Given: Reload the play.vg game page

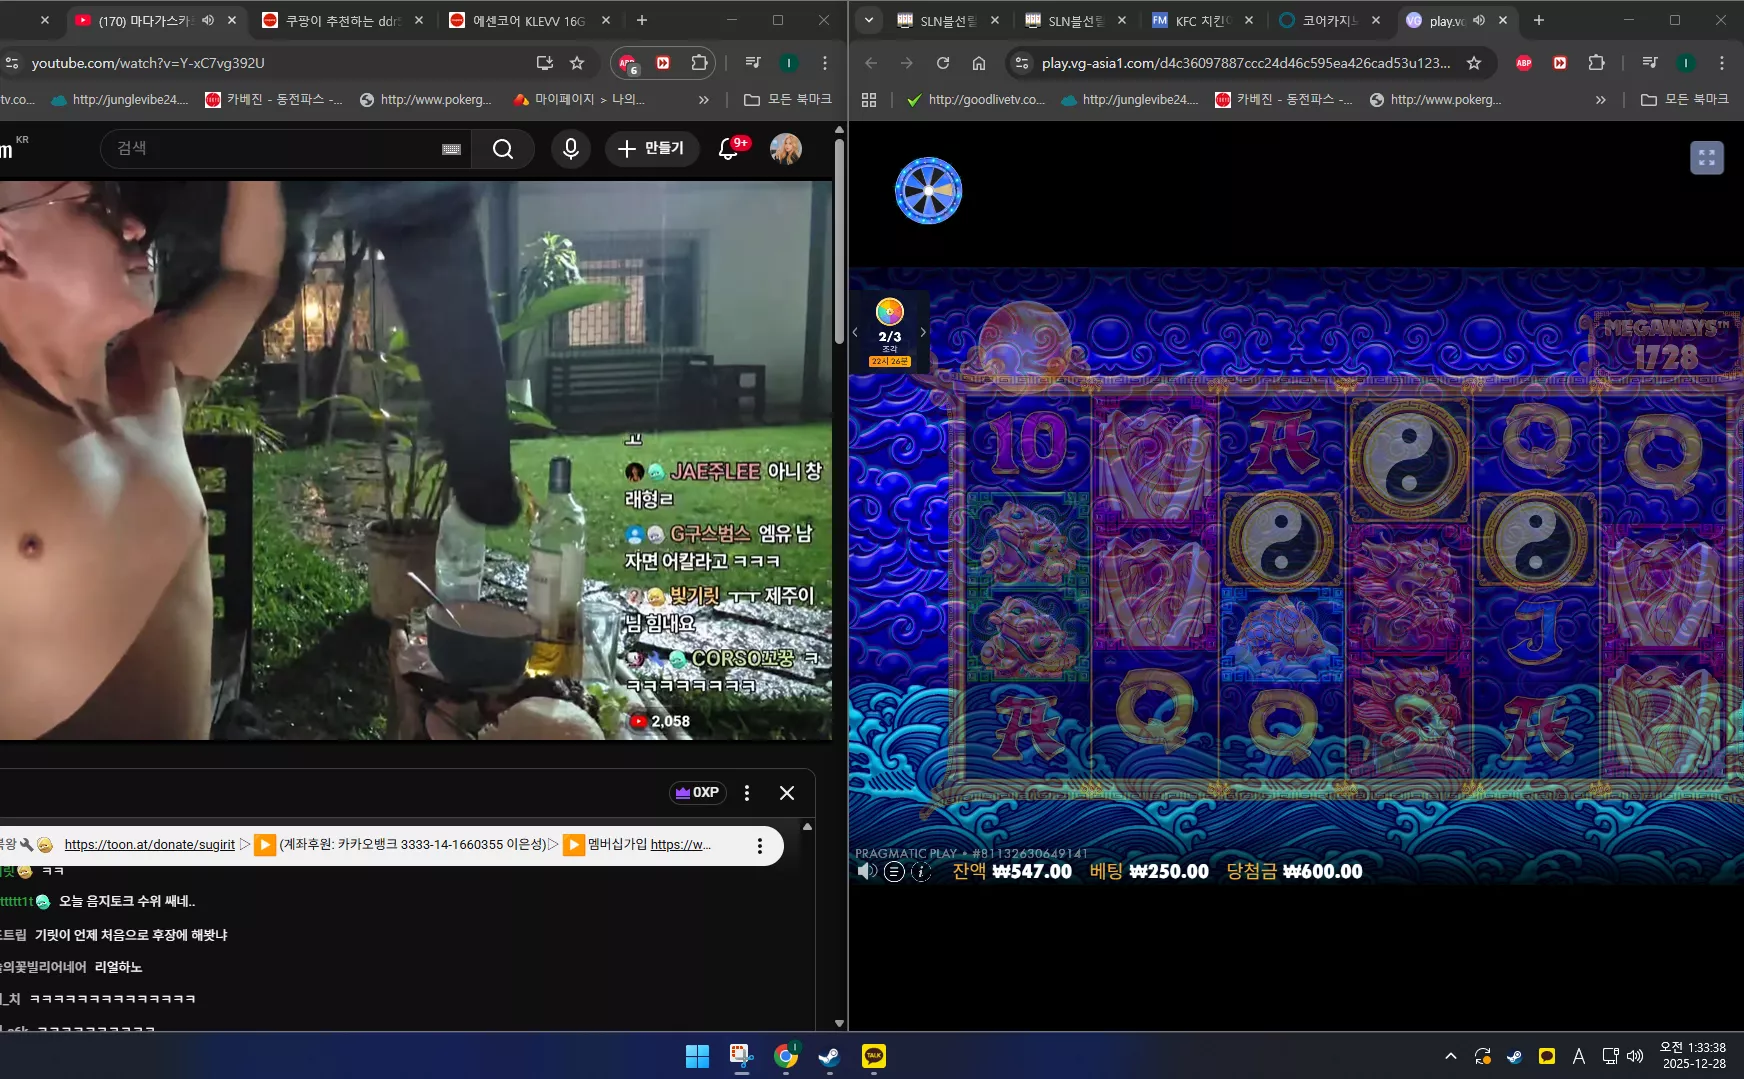Looking at the screenshot, I should [943, 63].
